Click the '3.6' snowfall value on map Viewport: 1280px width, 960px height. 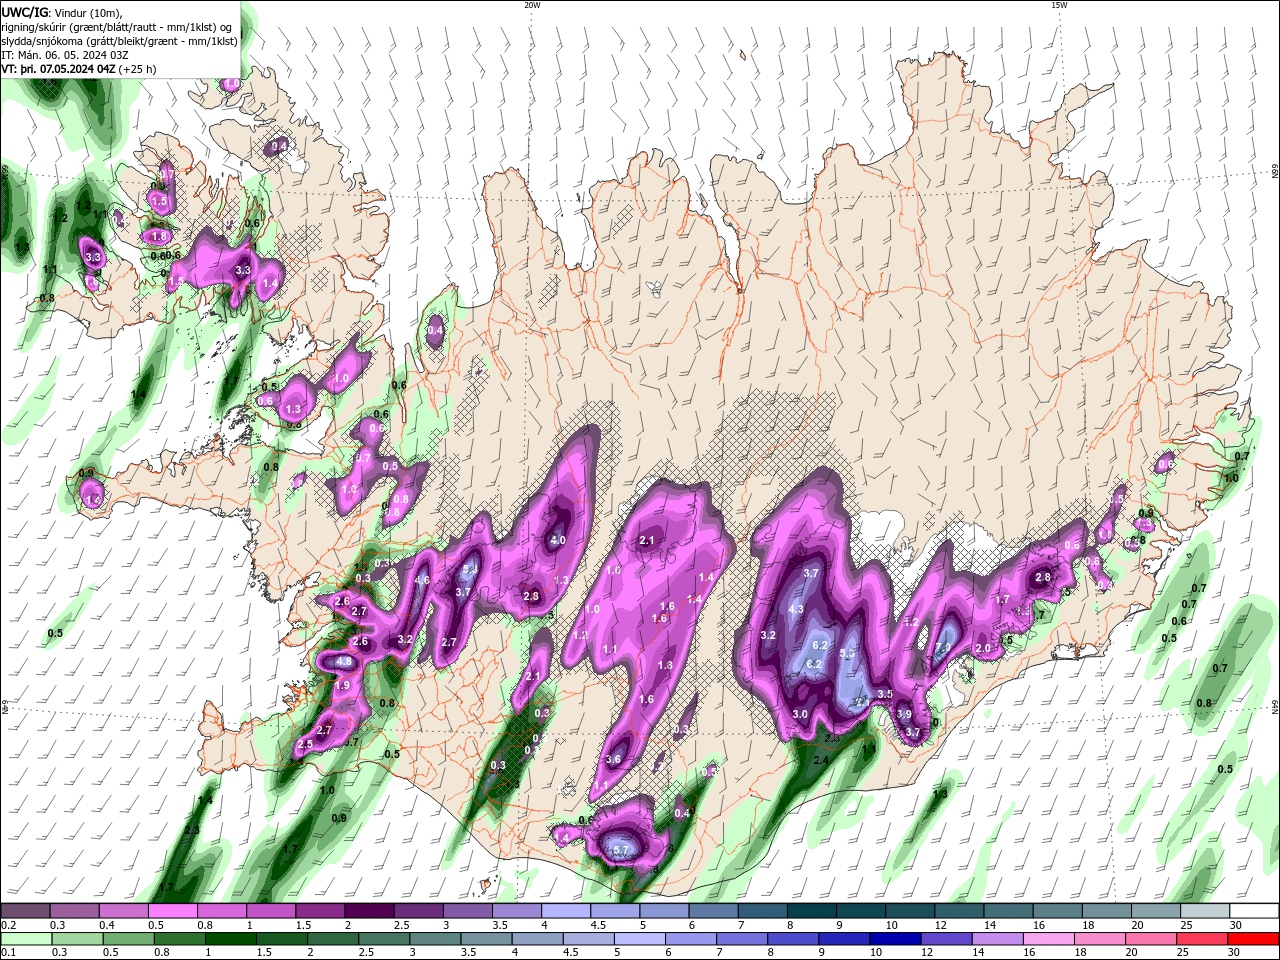click(x=613, y=760)
